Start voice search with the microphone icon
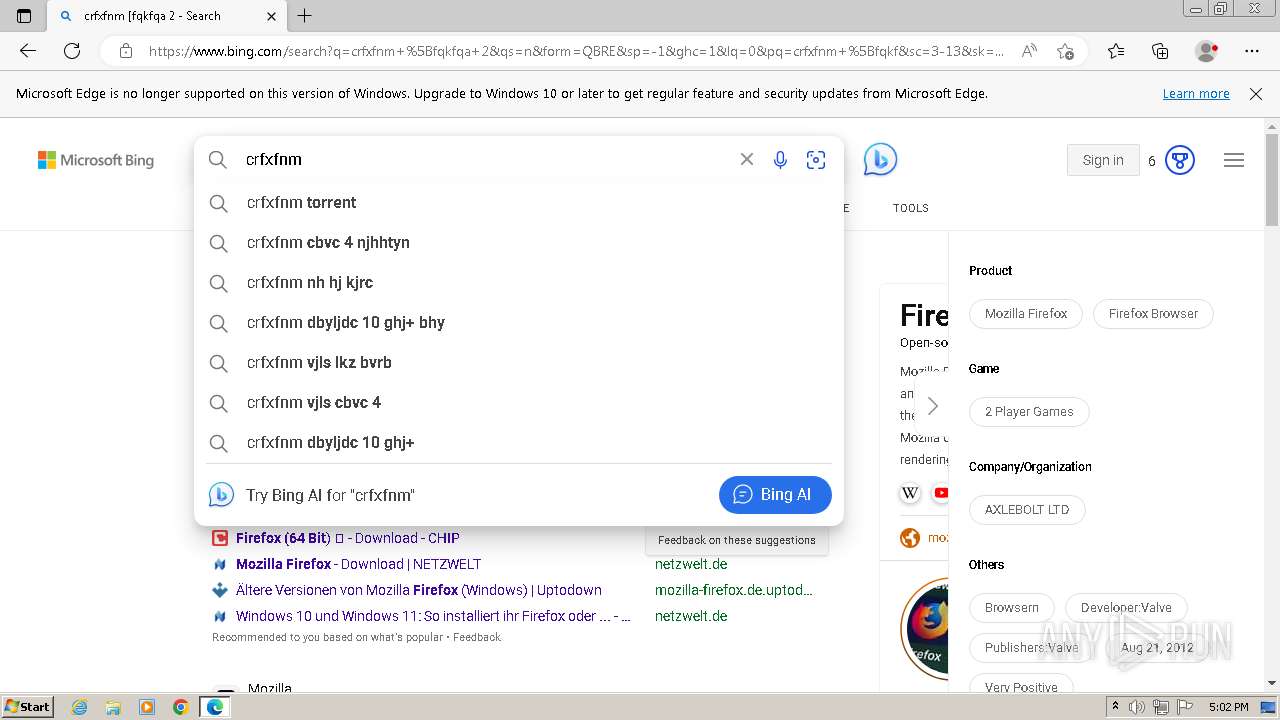1280x720 pixels. tap(781, 160)
